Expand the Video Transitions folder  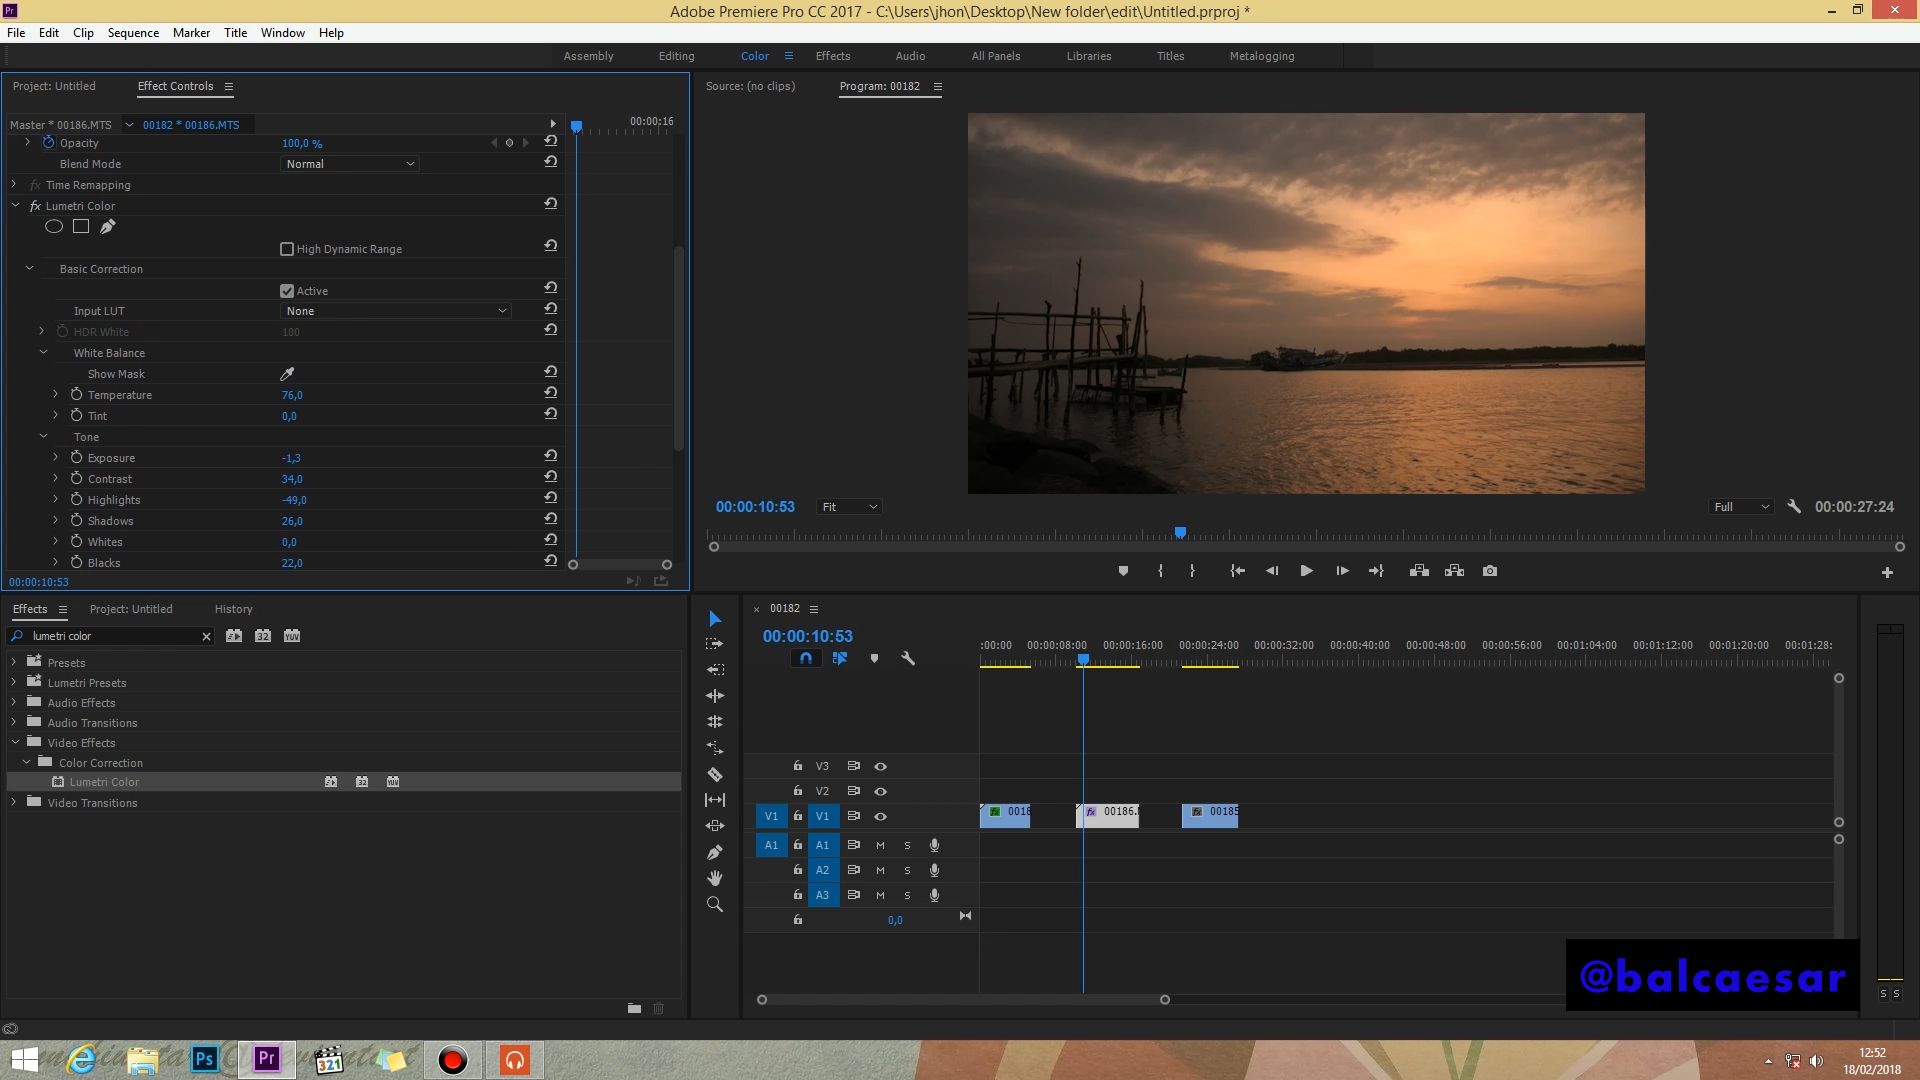[14, 803]
